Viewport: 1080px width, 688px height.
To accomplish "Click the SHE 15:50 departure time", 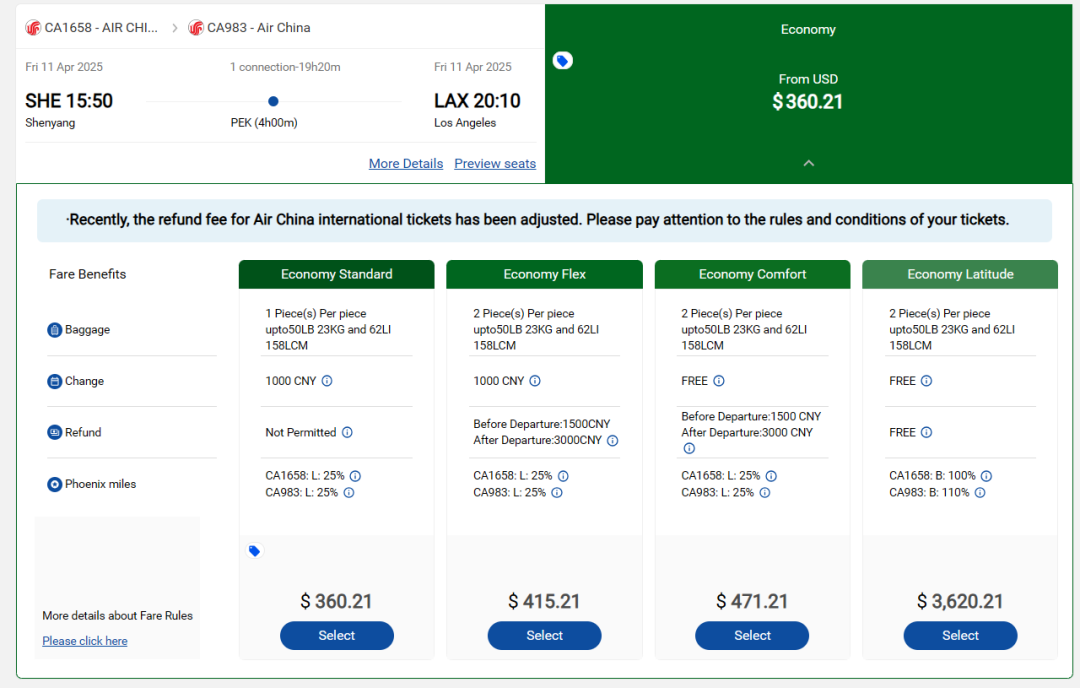I will coord(69,101).
